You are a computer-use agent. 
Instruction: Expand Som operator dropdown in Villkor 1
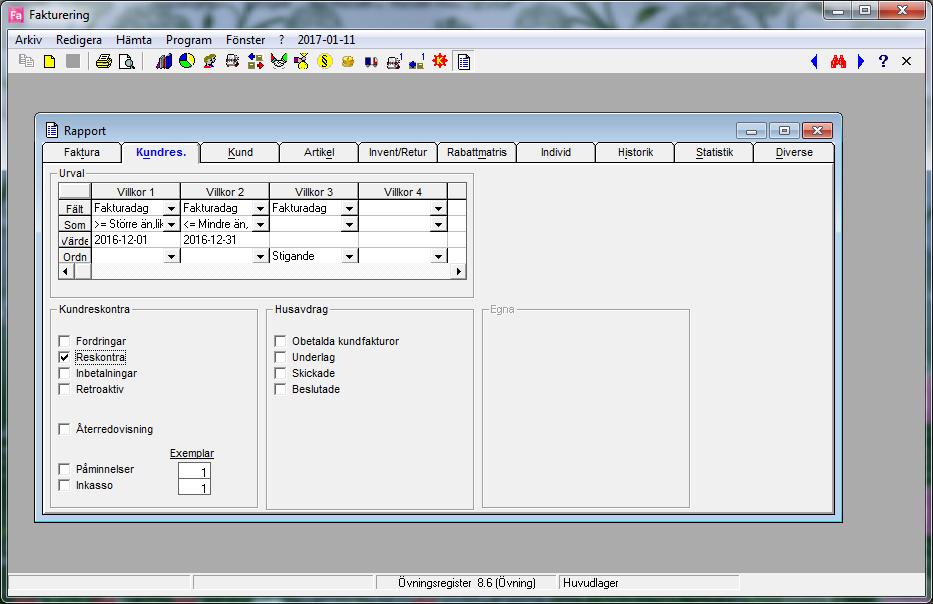click(x=171, y=224)
